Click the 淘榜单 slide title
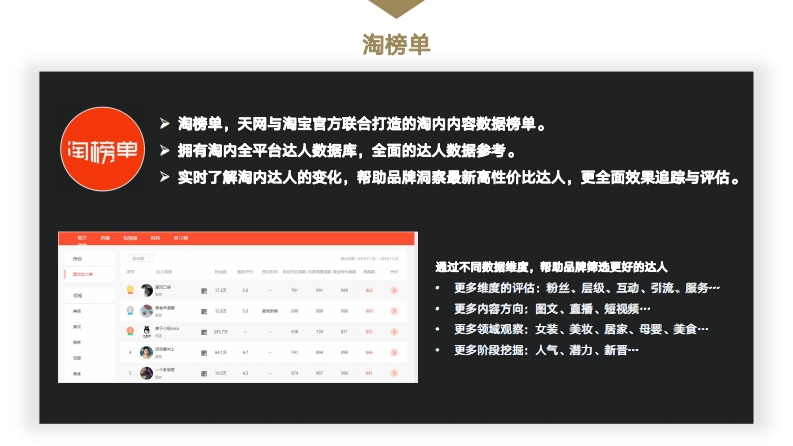Screen dimensions: 793x446 click(396, 44)
